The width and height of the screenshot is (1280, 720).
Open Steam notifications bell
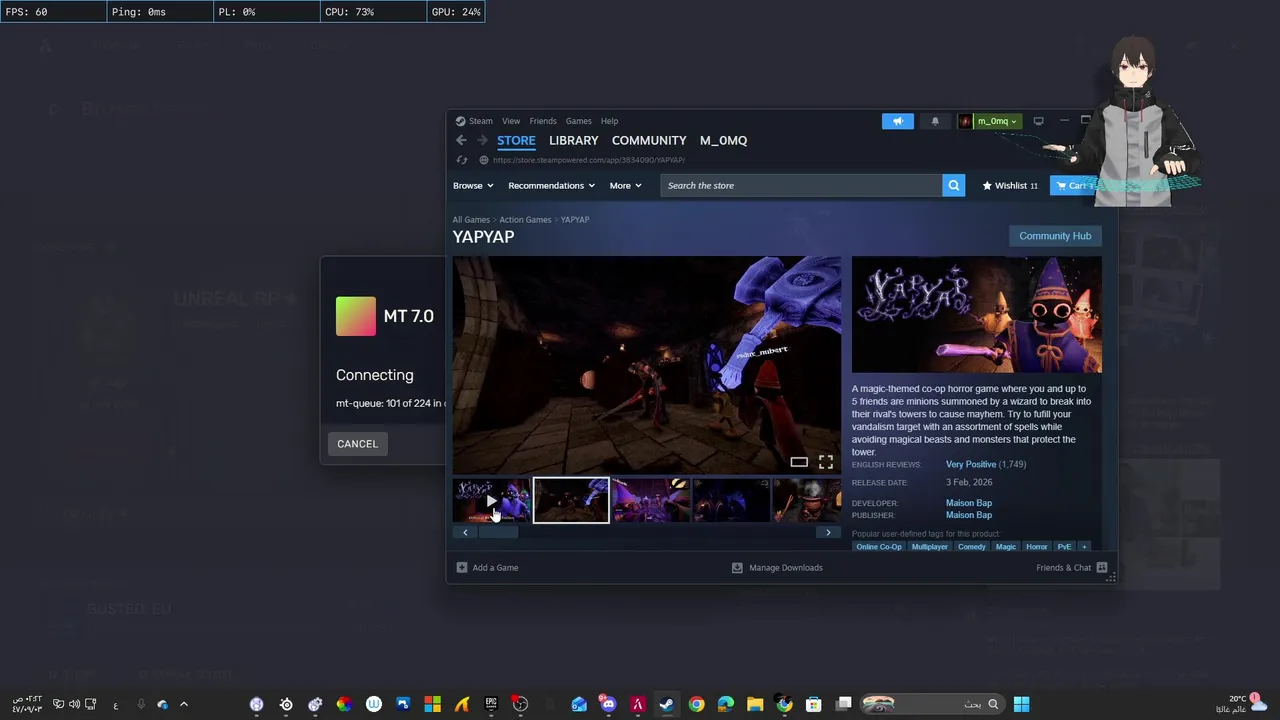click(x=935, y=121)
